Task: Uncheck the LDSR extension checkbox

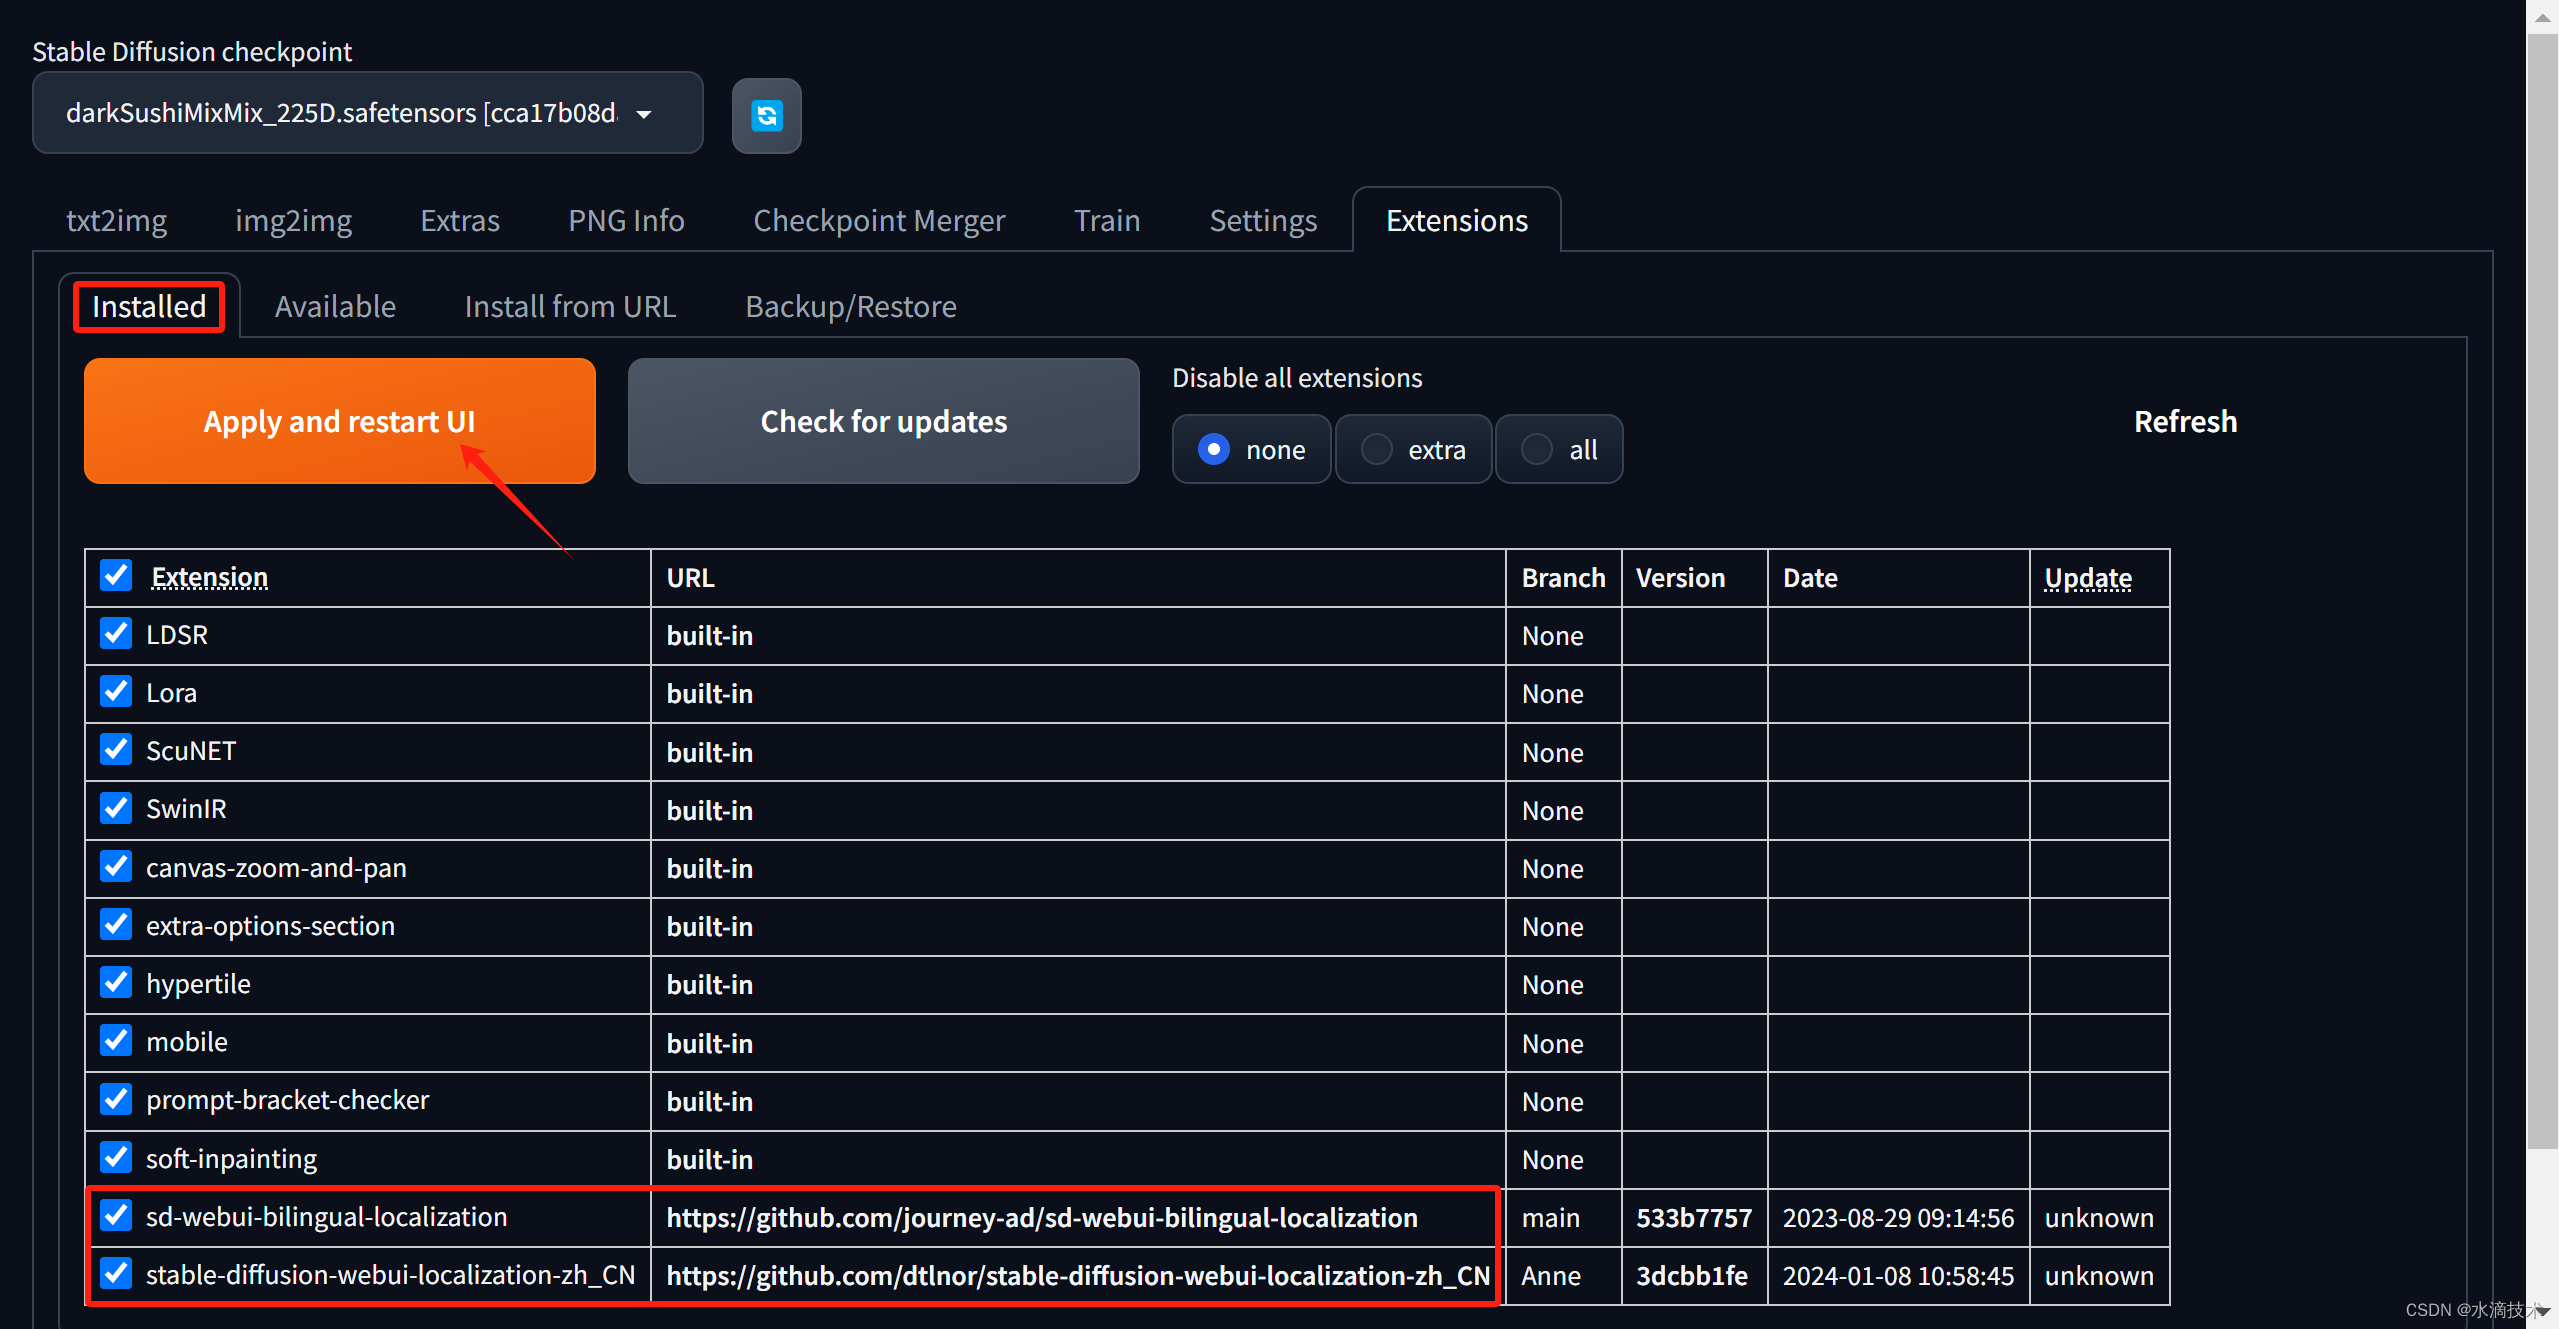Action: tap(116, 634)
